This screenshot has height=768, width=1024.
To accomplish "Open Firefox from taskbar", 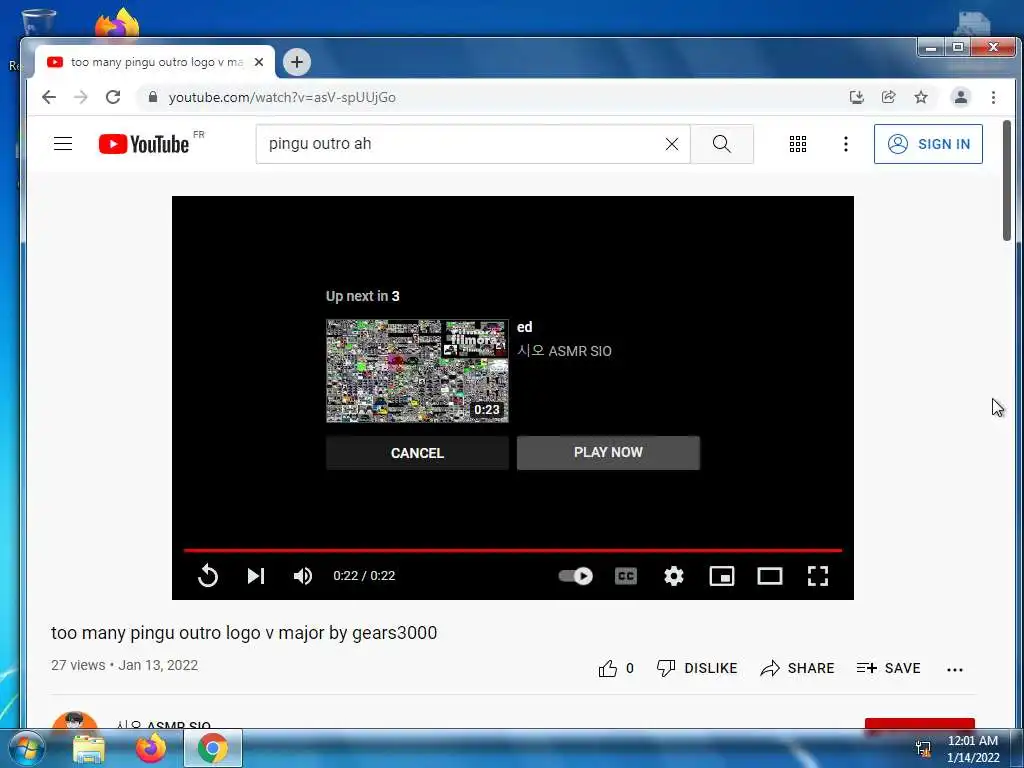I will (x=150, y=749).
